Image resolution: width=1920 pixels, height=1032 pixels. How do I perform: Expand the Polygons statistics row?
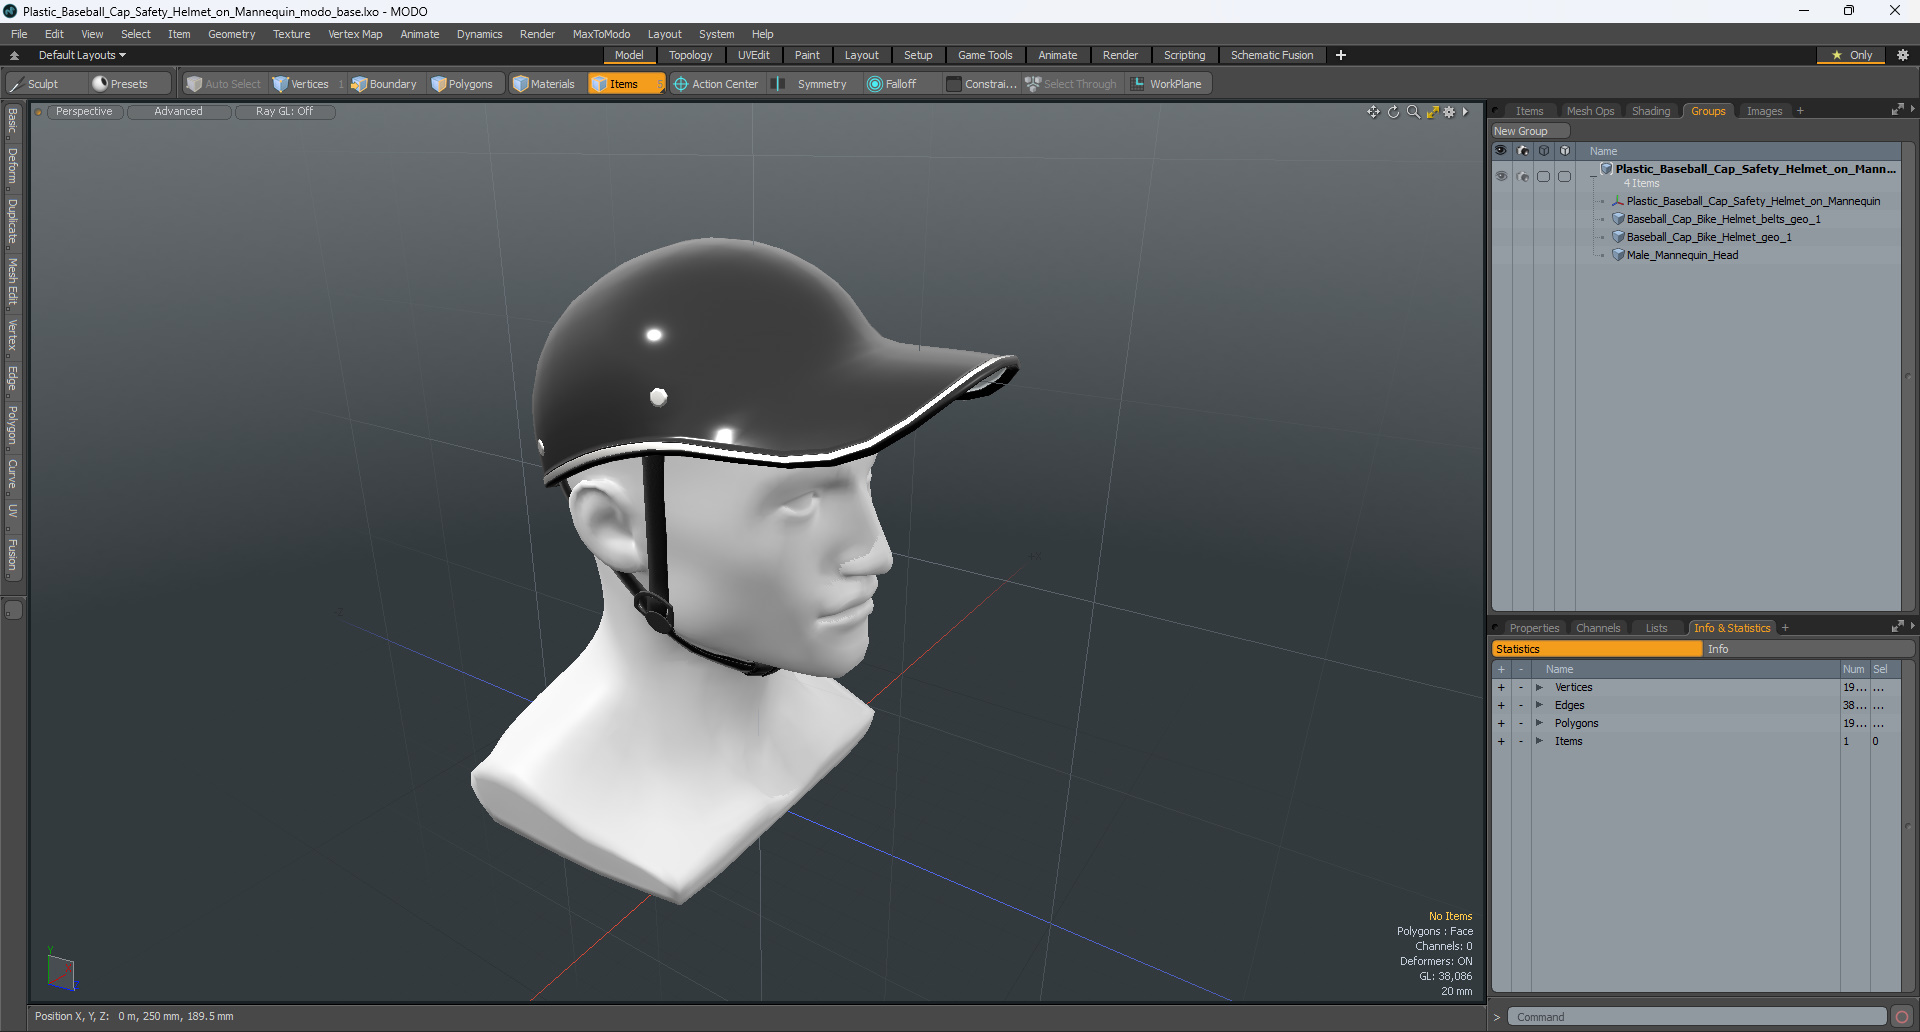[1540, 723]
